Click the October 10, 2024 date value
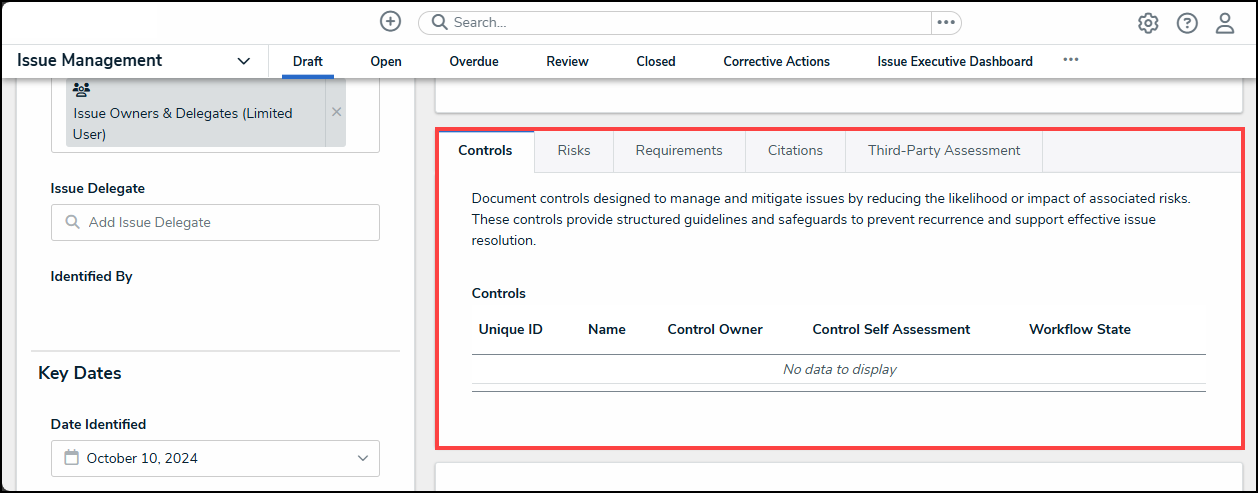1258x493 pixels. click(x=142, y=458)
